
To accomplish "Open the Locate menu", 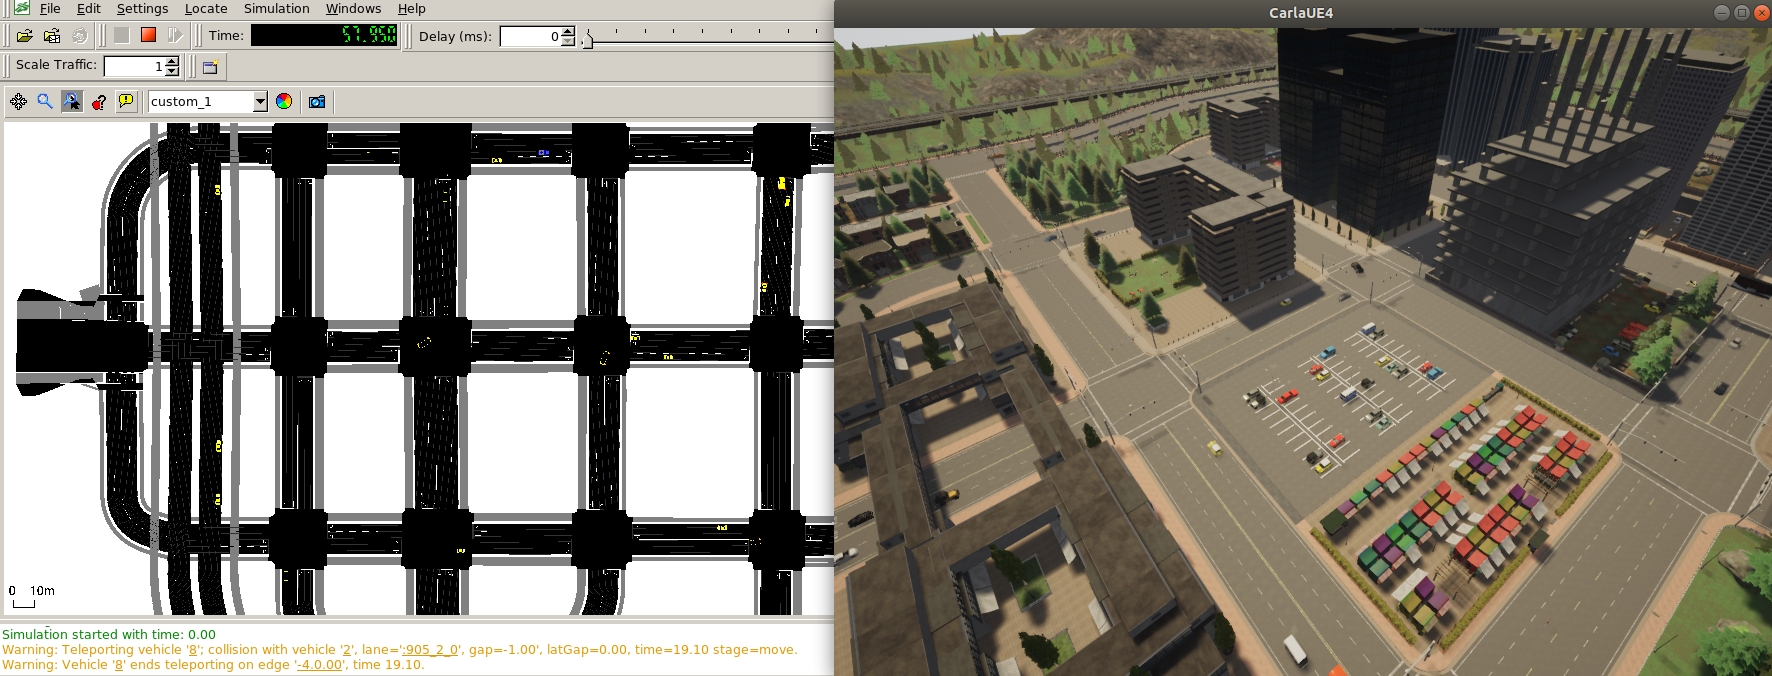I will [205, 9].
